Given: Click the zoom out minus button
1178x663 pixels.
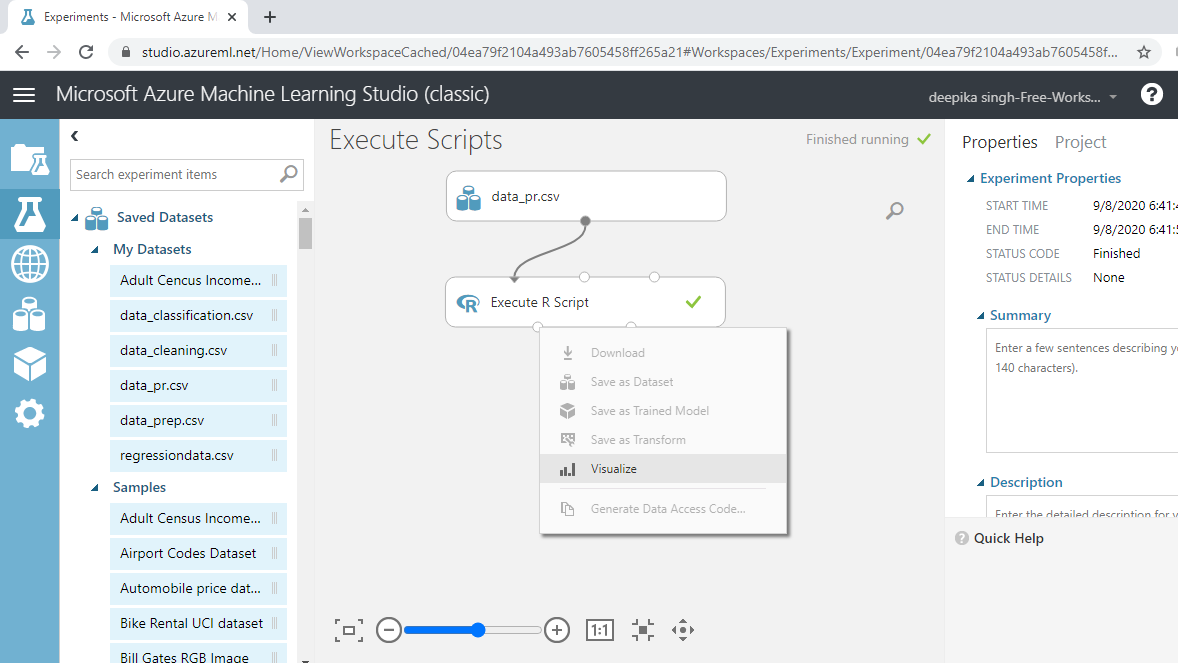Looking at the screenshot, I should (388, 630).
